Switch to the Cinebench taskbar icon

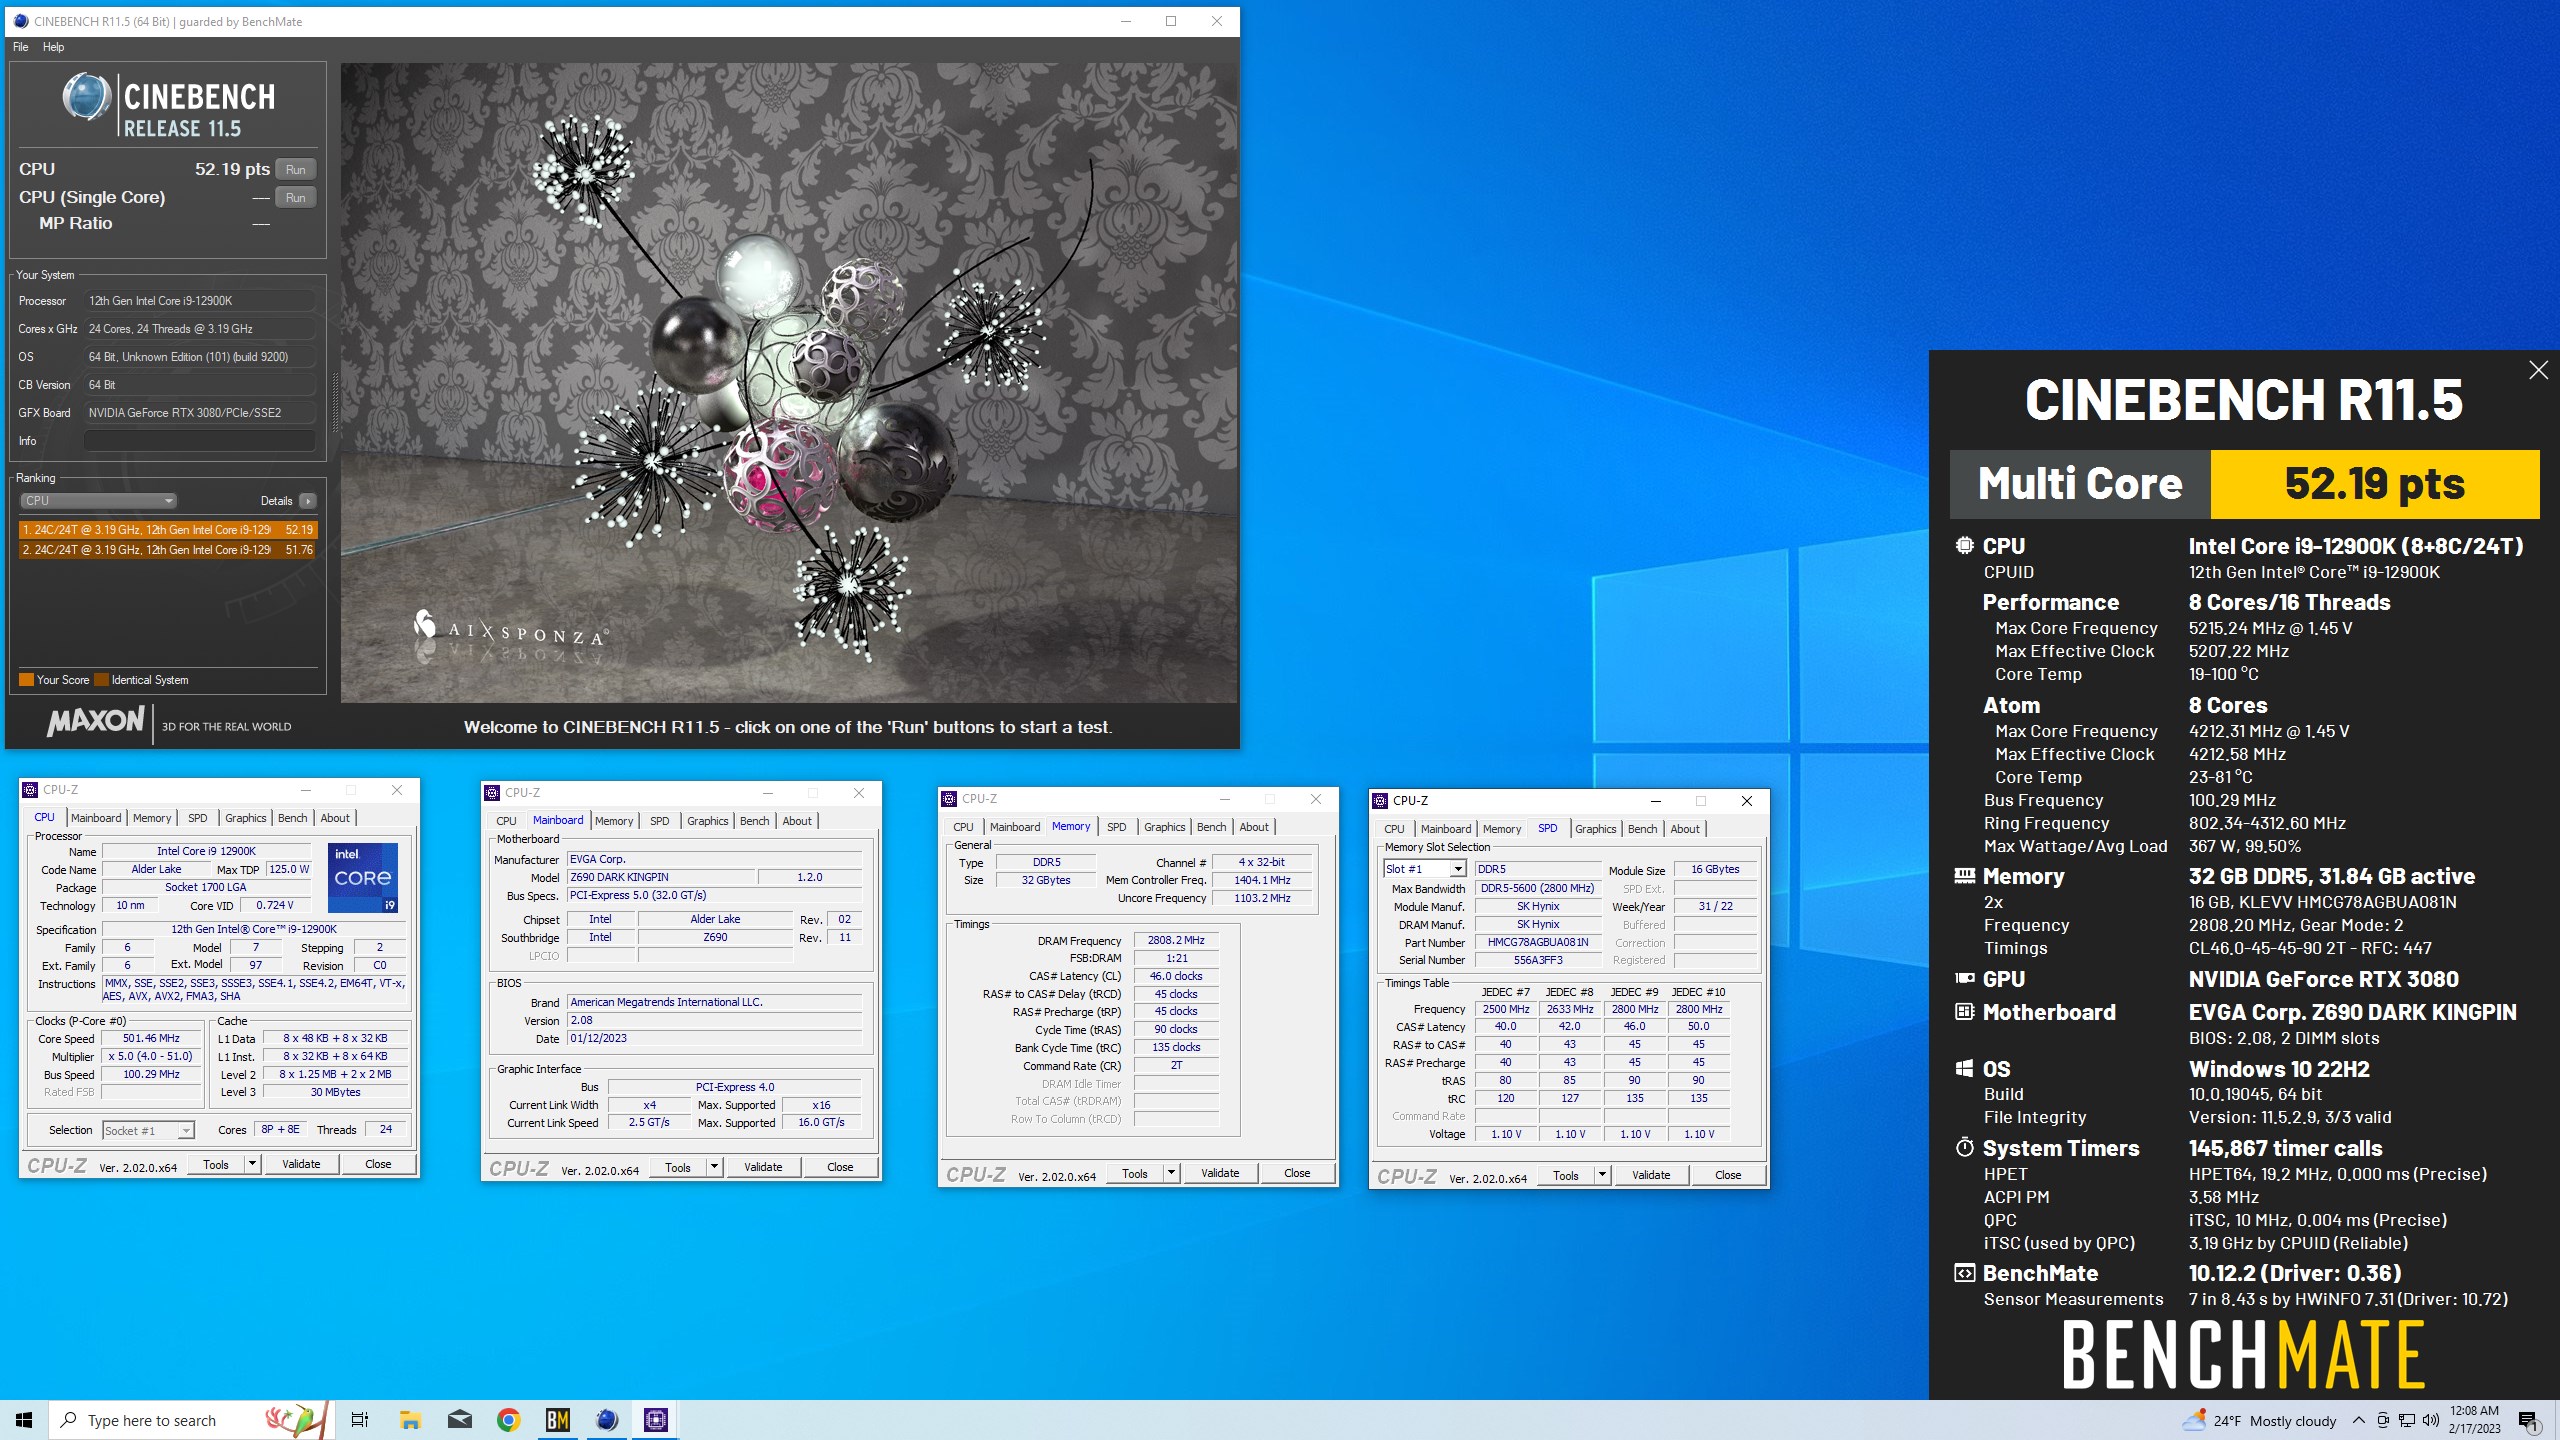click(x=607, y=1420)
